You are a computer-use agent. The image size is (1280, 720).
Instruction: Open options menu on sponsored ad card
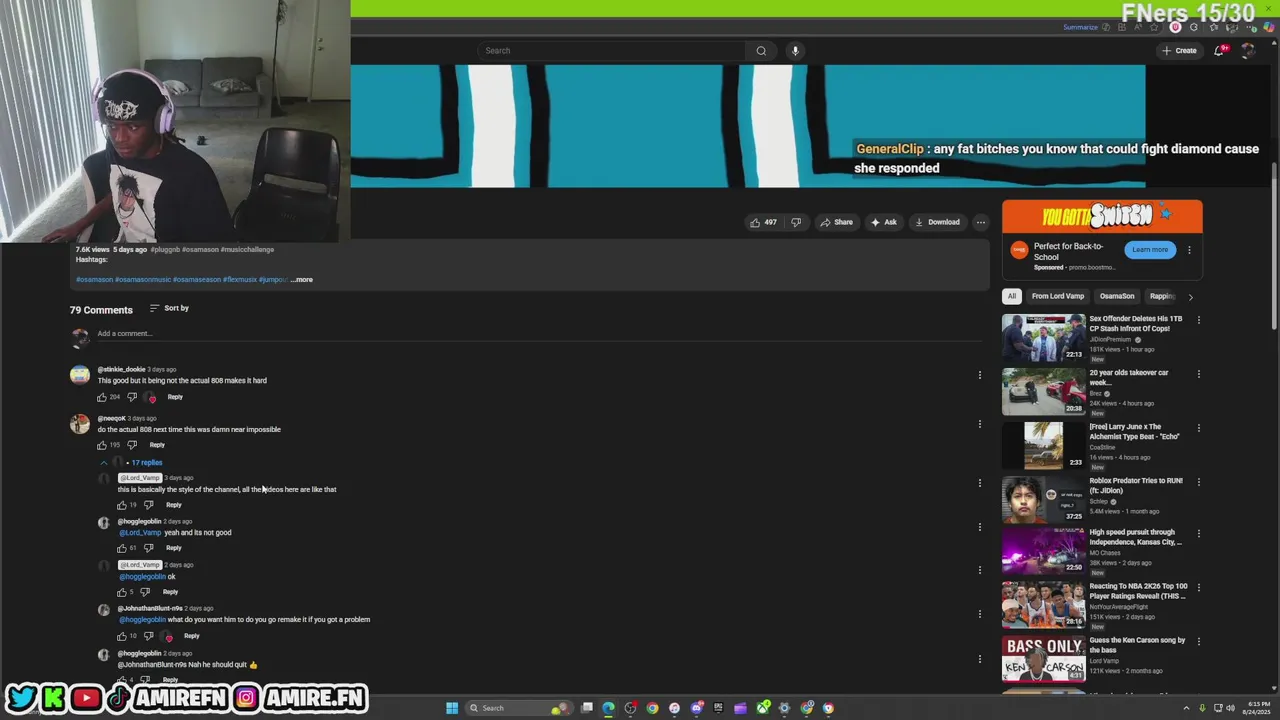tap(1189, 250)
